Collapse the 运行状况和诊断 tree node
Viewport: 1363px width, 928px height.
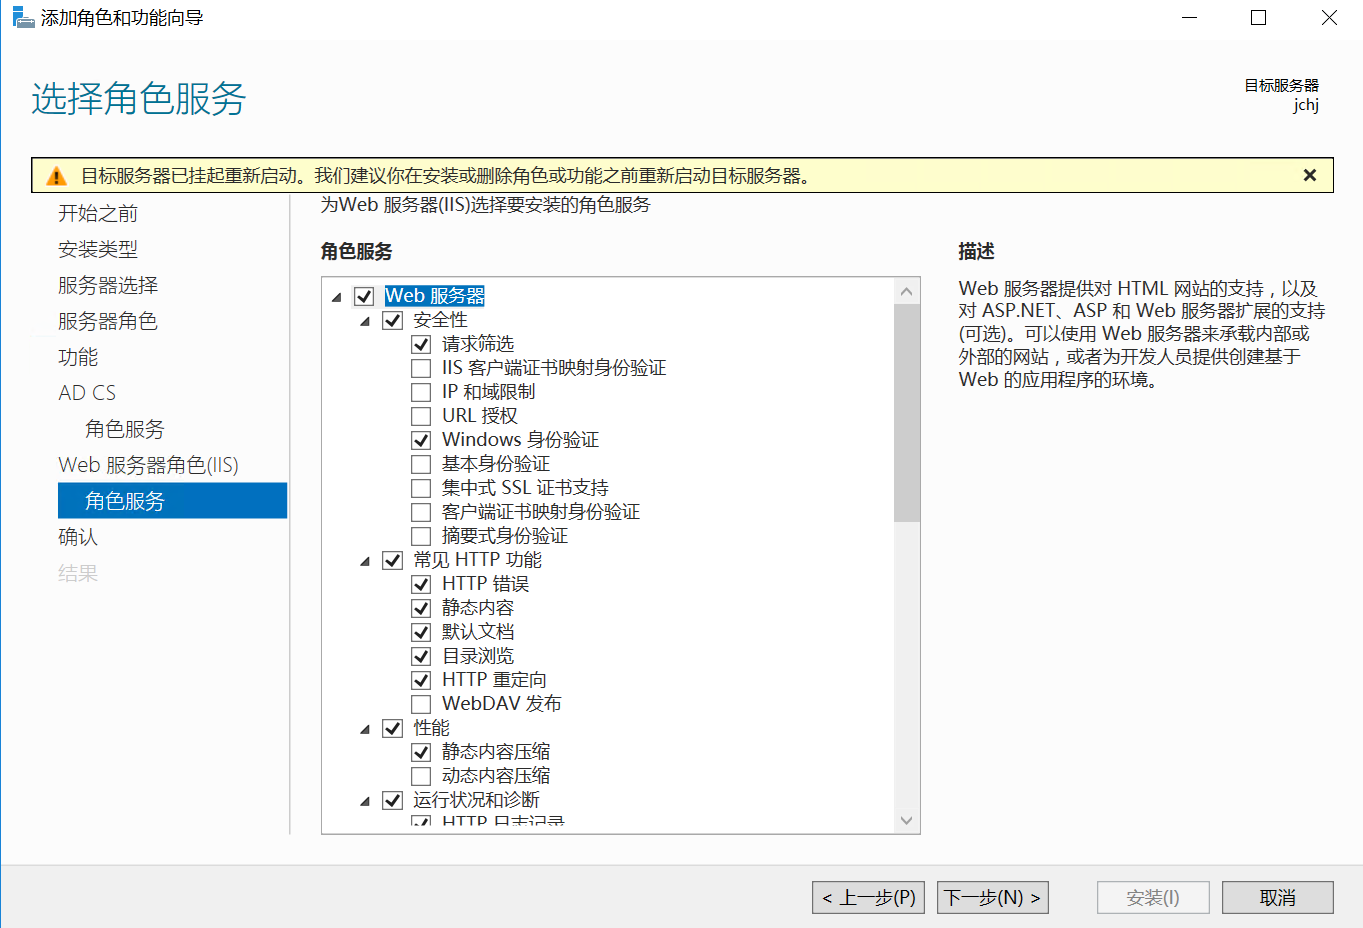(x=365, y=801)
